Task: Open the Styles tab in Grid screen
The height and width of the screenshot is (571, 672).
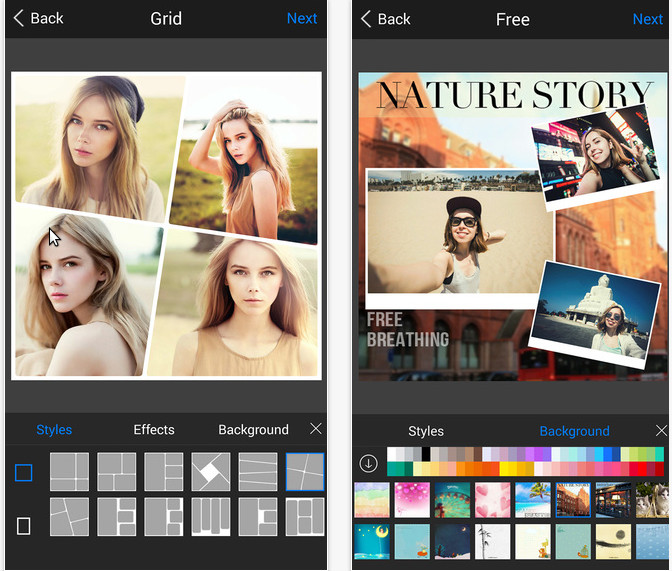Action: click(54, 430)
